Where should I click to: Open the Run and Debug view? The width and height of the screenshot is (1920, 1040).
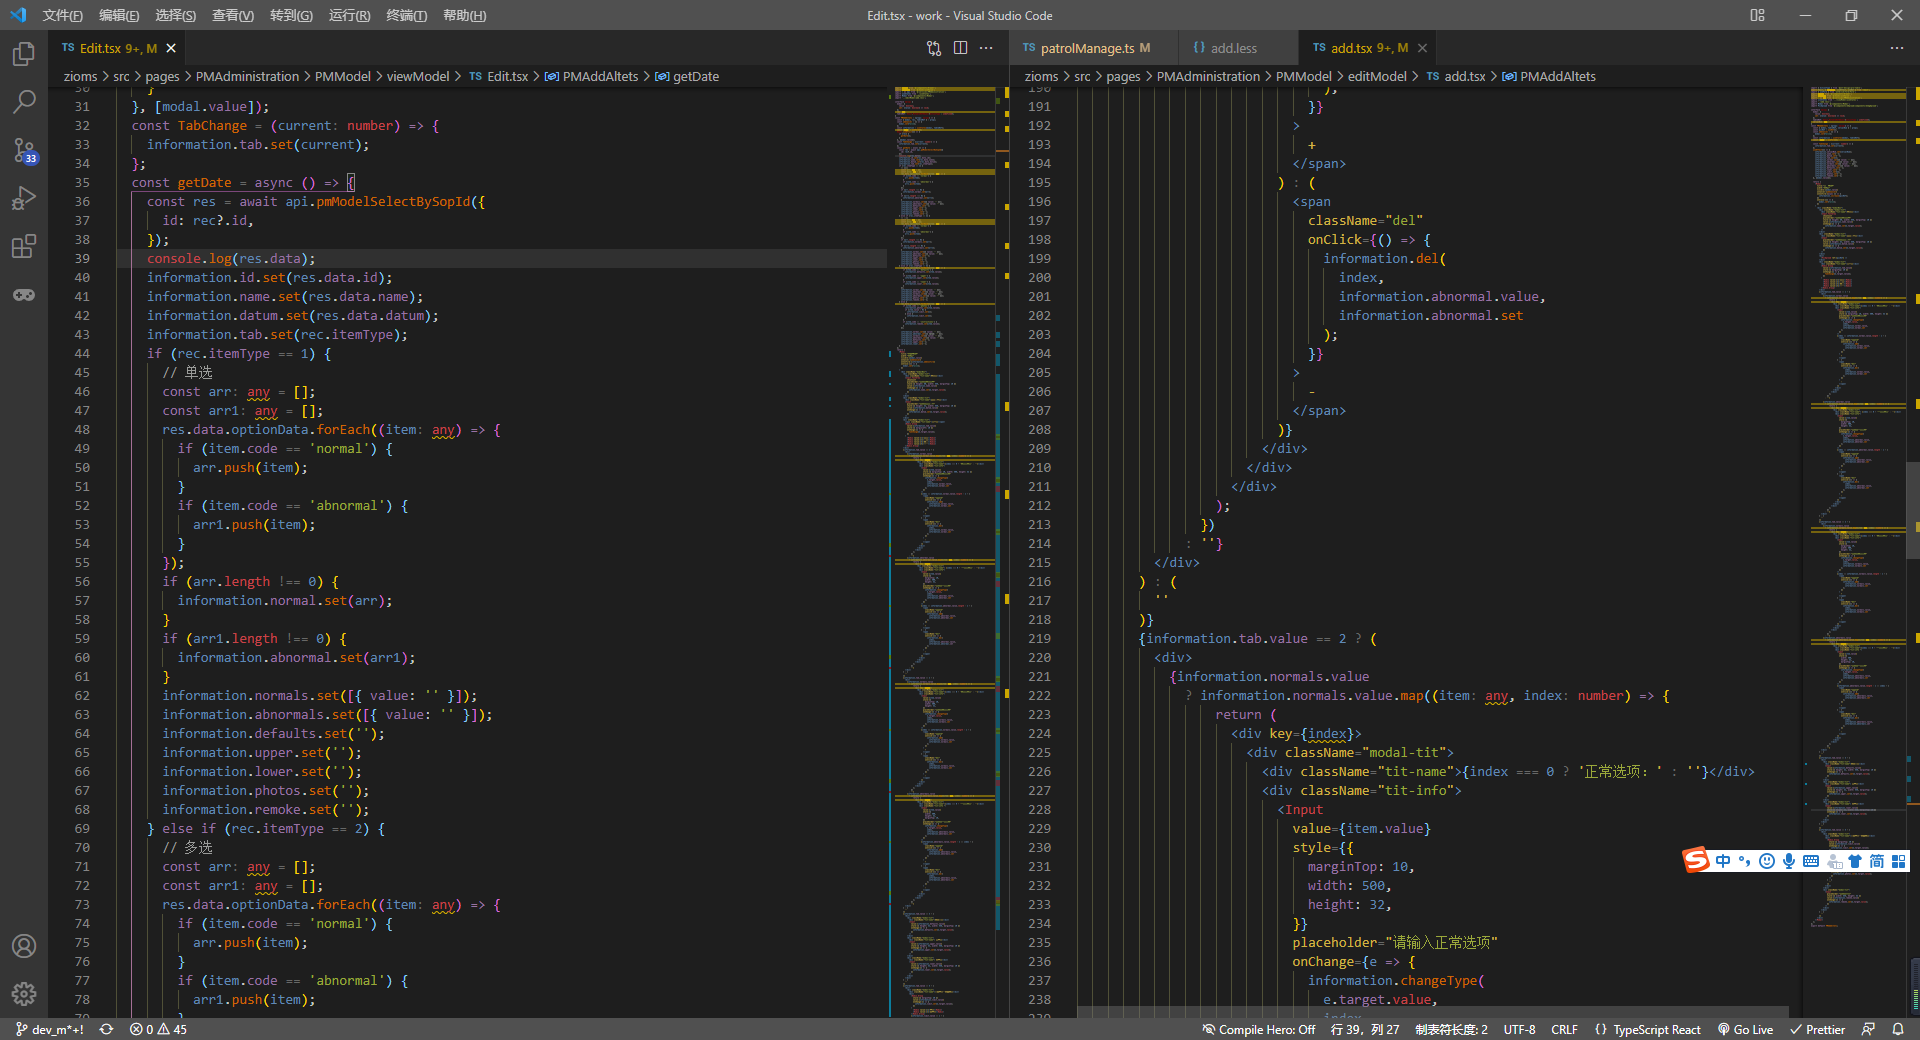(24, 198)
